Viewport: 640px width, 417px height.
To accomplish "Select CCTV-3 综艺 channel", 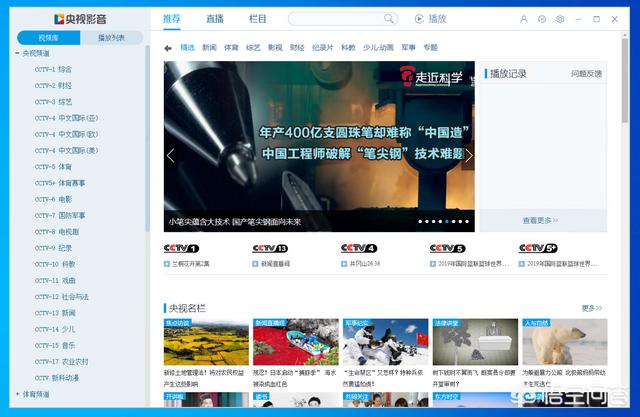I will 53,102.
